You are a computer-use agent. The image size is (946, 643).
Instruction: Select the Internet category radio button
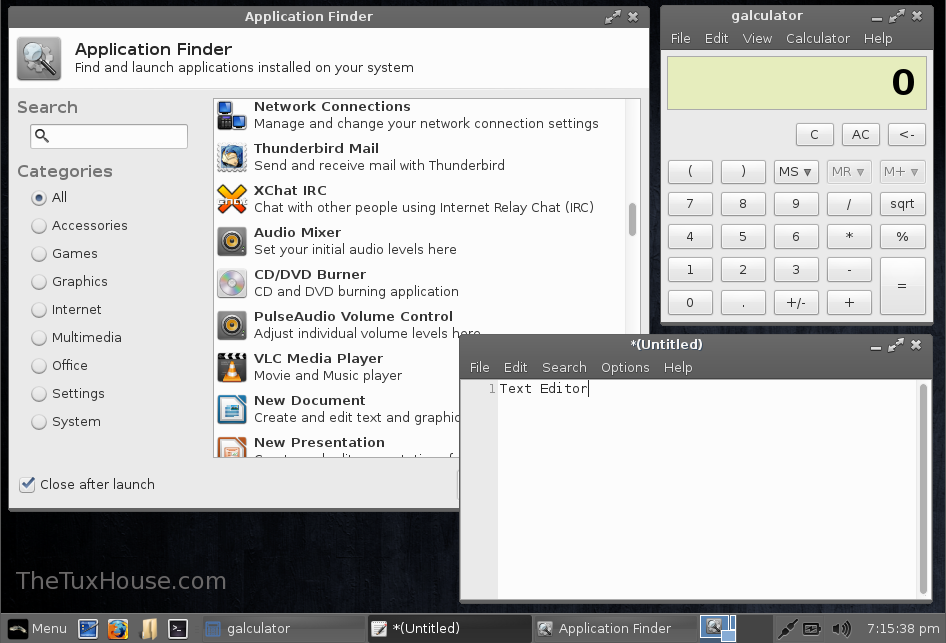pos(39,310)
